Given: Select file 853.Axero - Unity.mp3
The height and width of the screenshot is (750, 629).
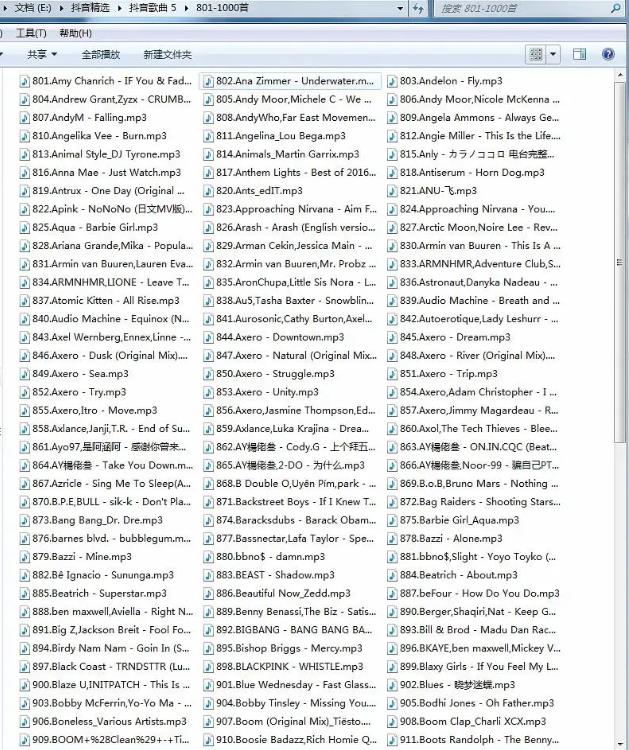Looking at the screenshot, I should coord(261,392).
